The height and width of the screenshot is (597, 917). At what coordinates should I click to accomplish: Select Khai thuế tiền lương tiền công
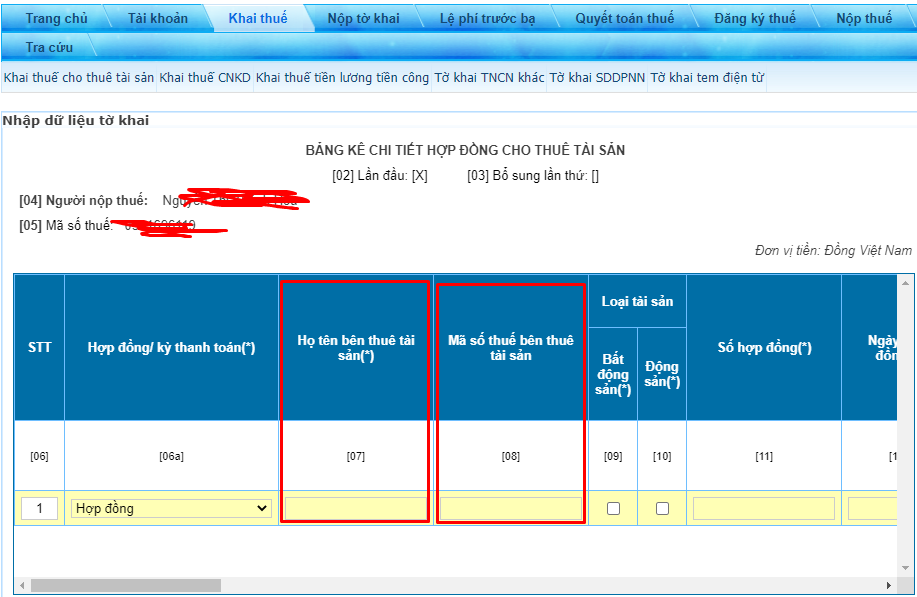click(342, 77)
